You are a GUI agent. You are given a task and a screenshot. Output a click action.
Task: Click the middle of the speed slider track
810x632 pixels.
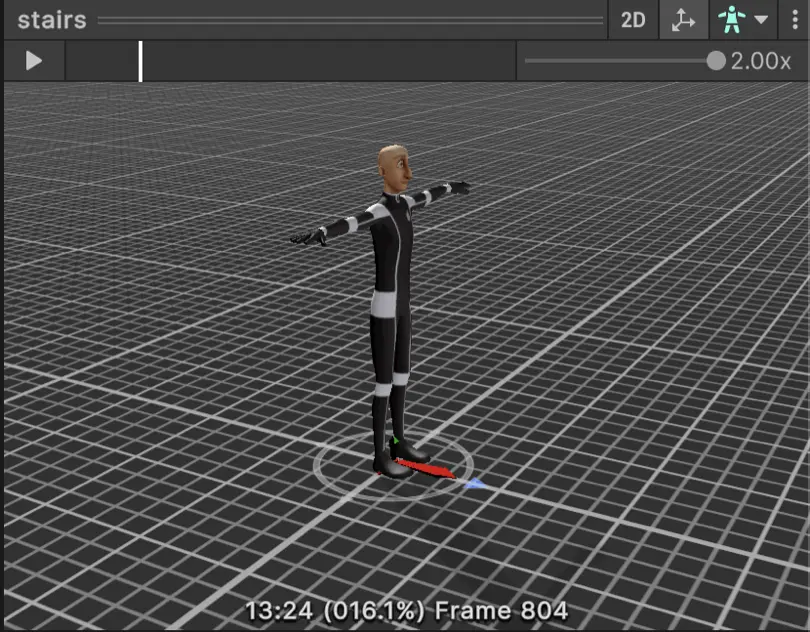coord(620,61)
